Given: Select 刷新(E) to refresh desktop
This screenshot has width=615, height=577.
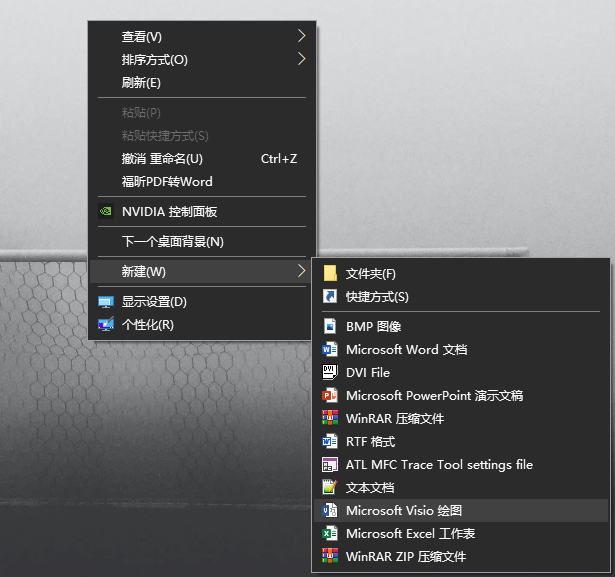Looking at the screenshot, I should 202,83.
